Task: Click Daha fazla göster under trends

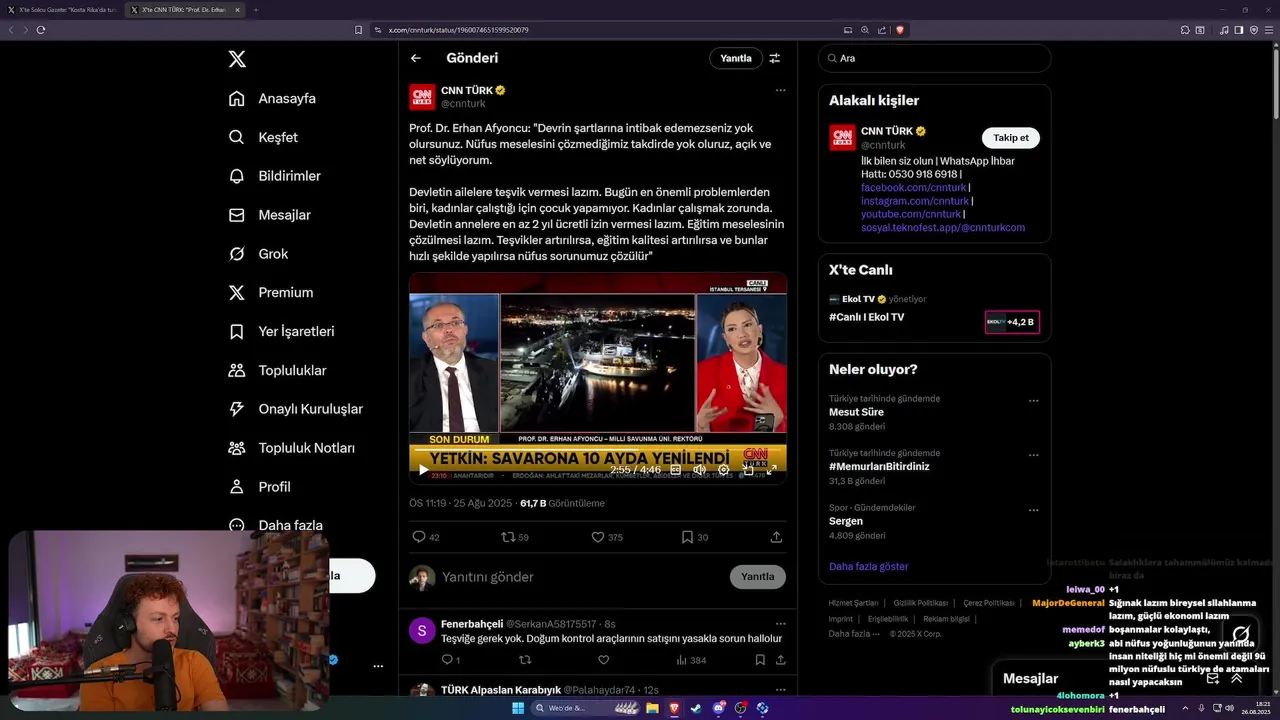Action: (869, 566)
